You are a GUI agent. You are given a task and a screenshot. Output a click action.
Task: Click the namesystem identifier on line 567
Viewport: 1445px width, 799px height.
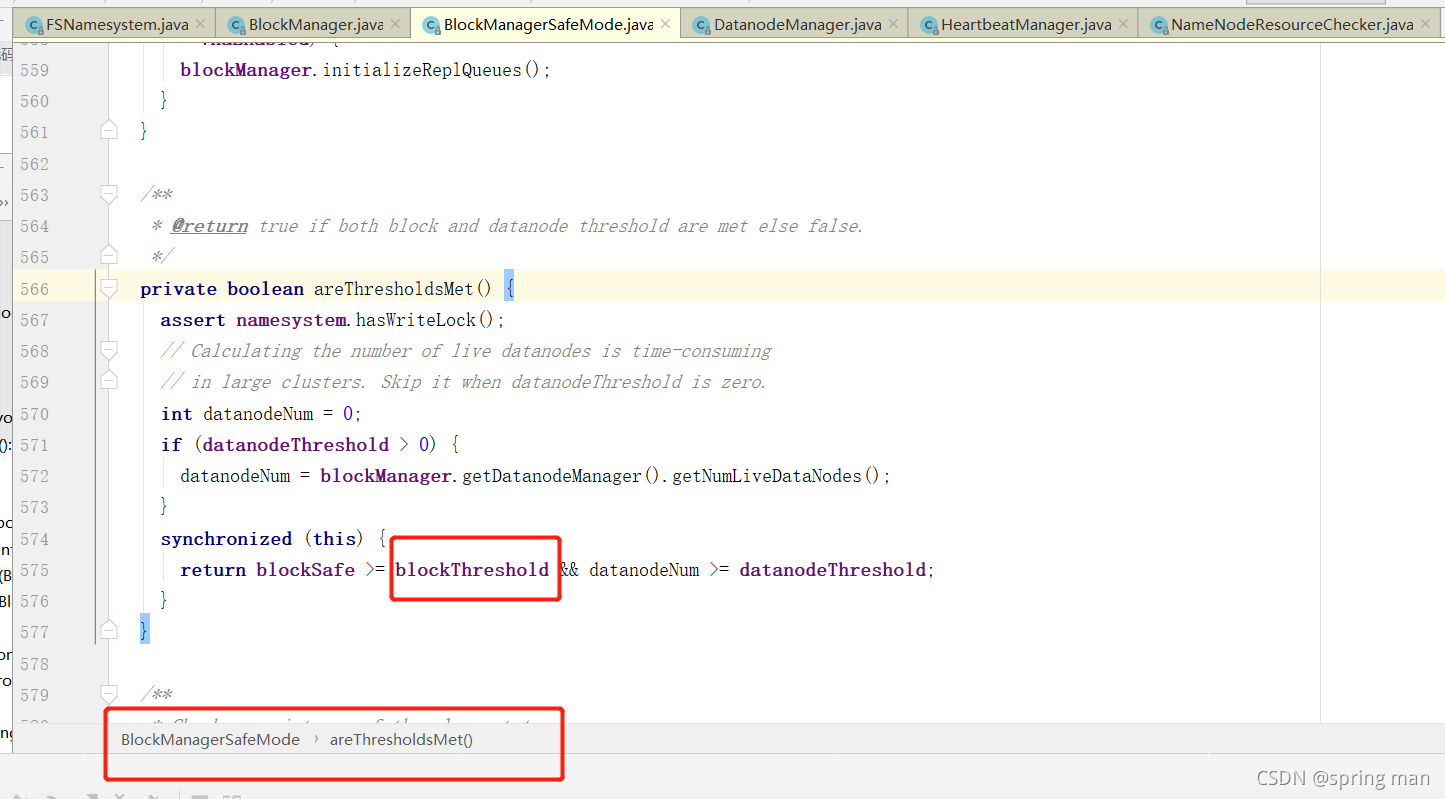[291, 320]
